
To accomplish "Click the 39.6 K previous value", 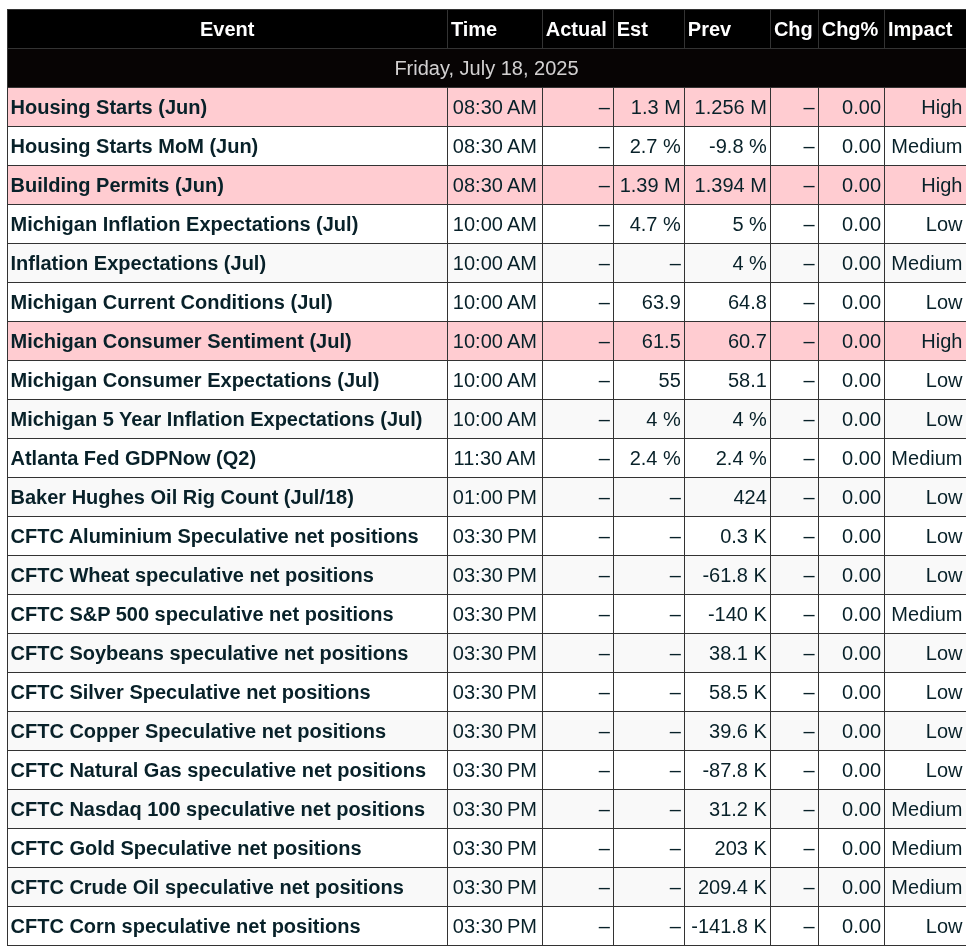I will click(737, 731).
